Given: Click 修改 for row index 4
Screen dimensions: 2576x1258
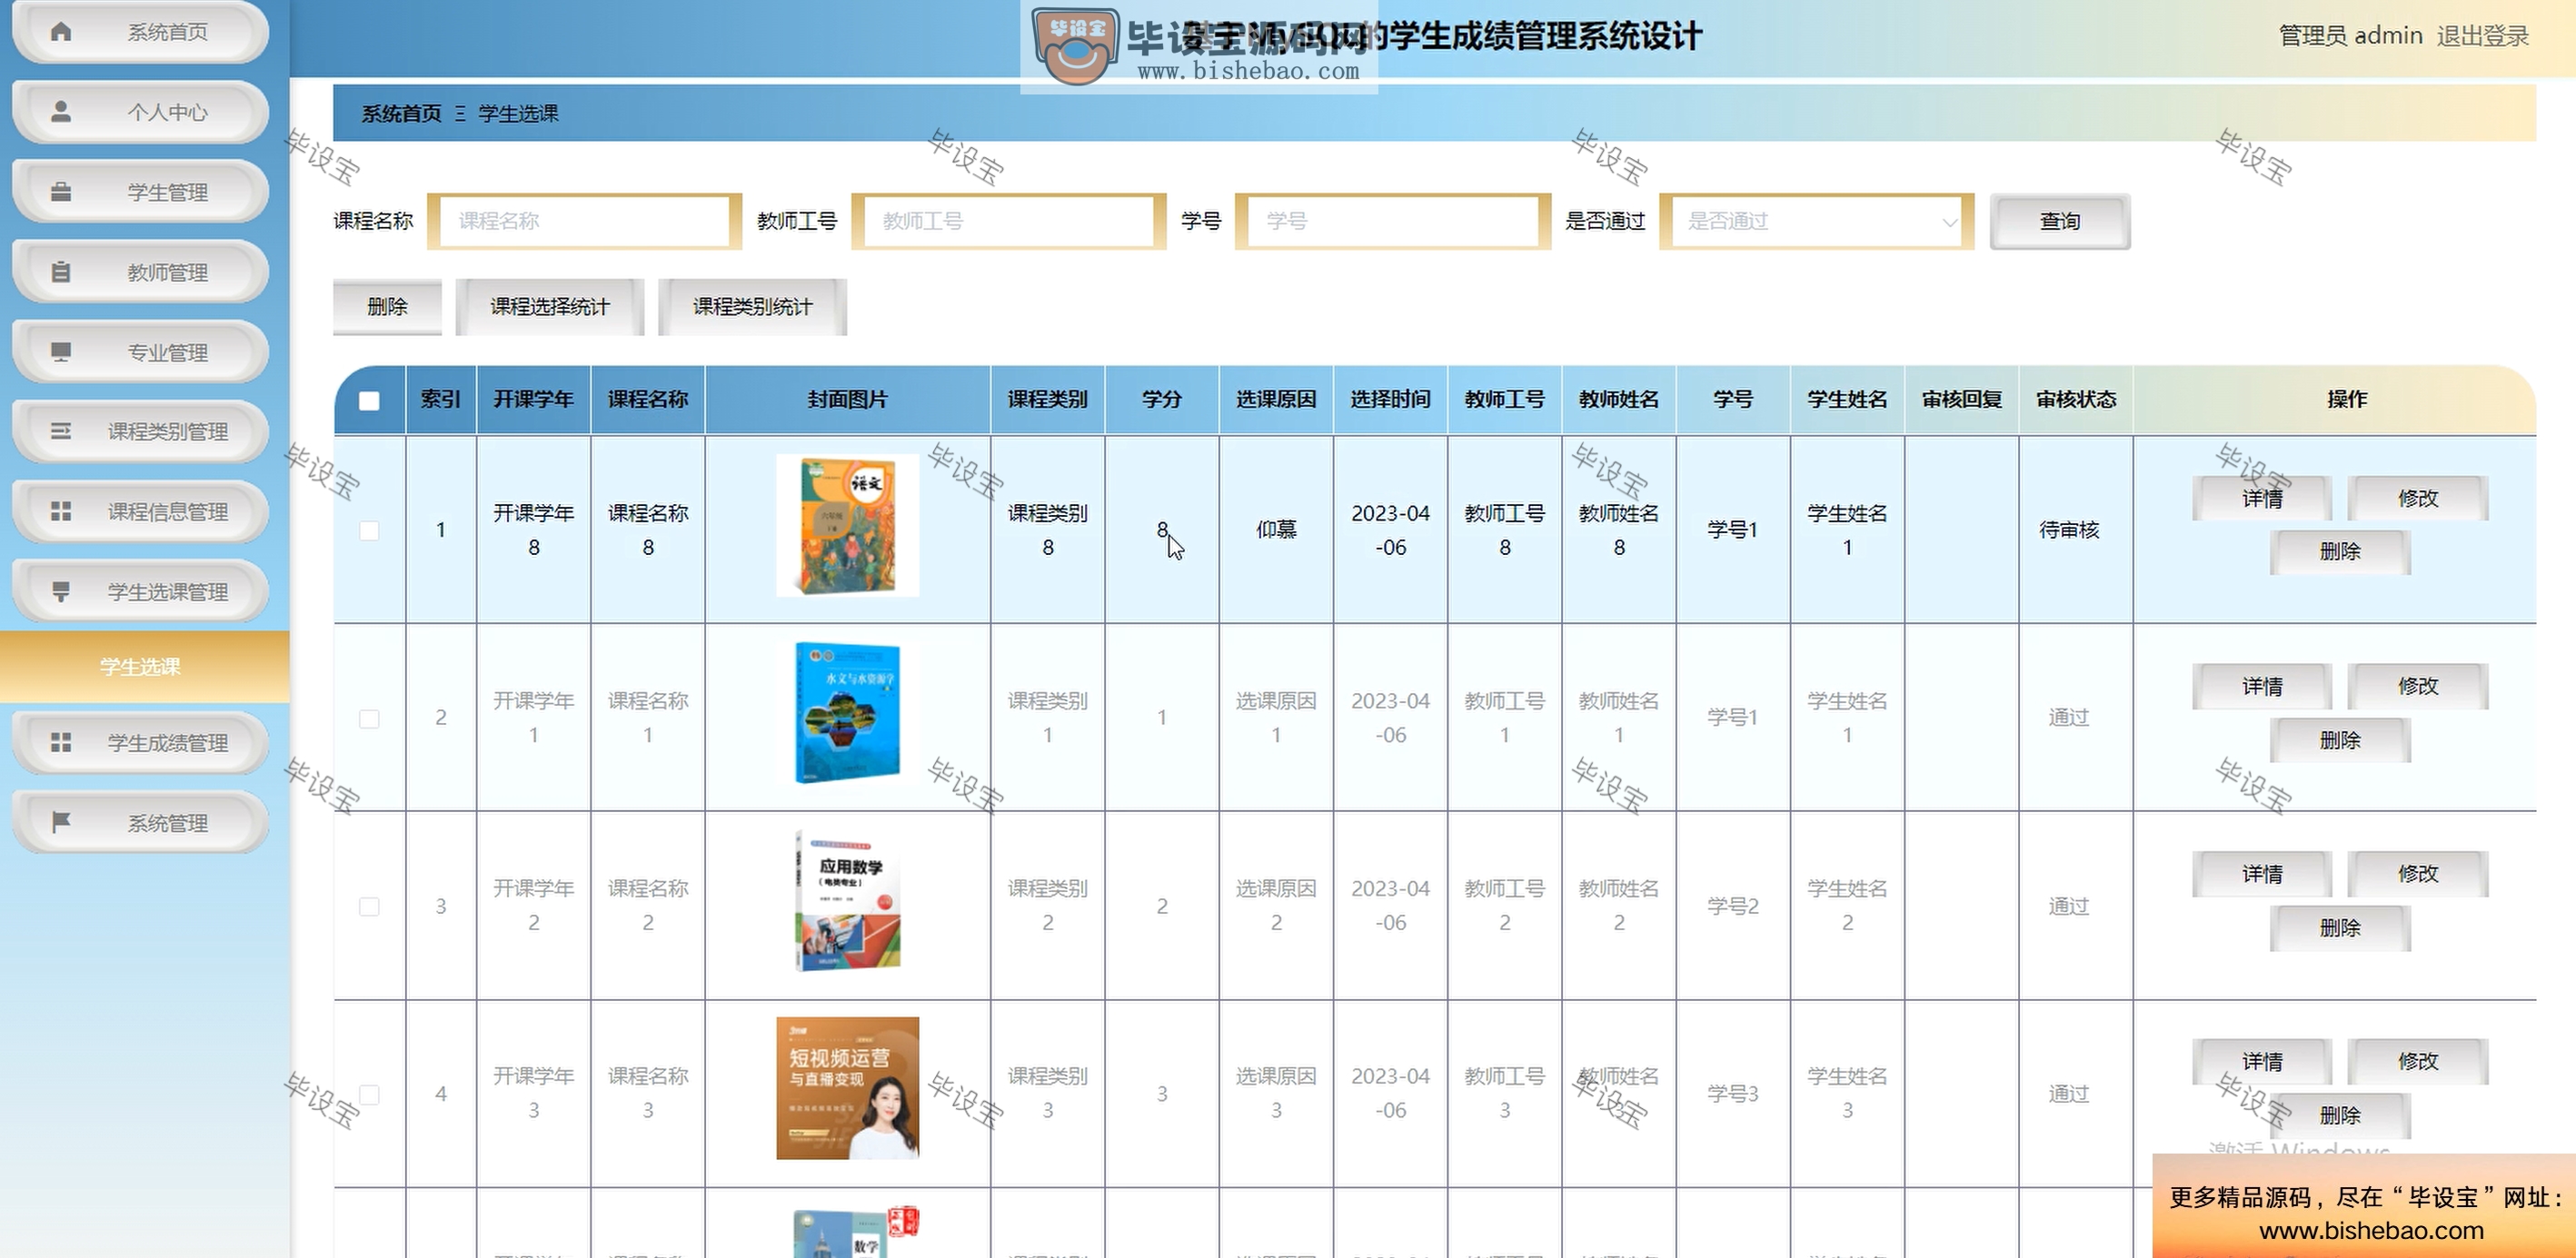Looking at the screenshot, I should (x=2417, y=1061).
